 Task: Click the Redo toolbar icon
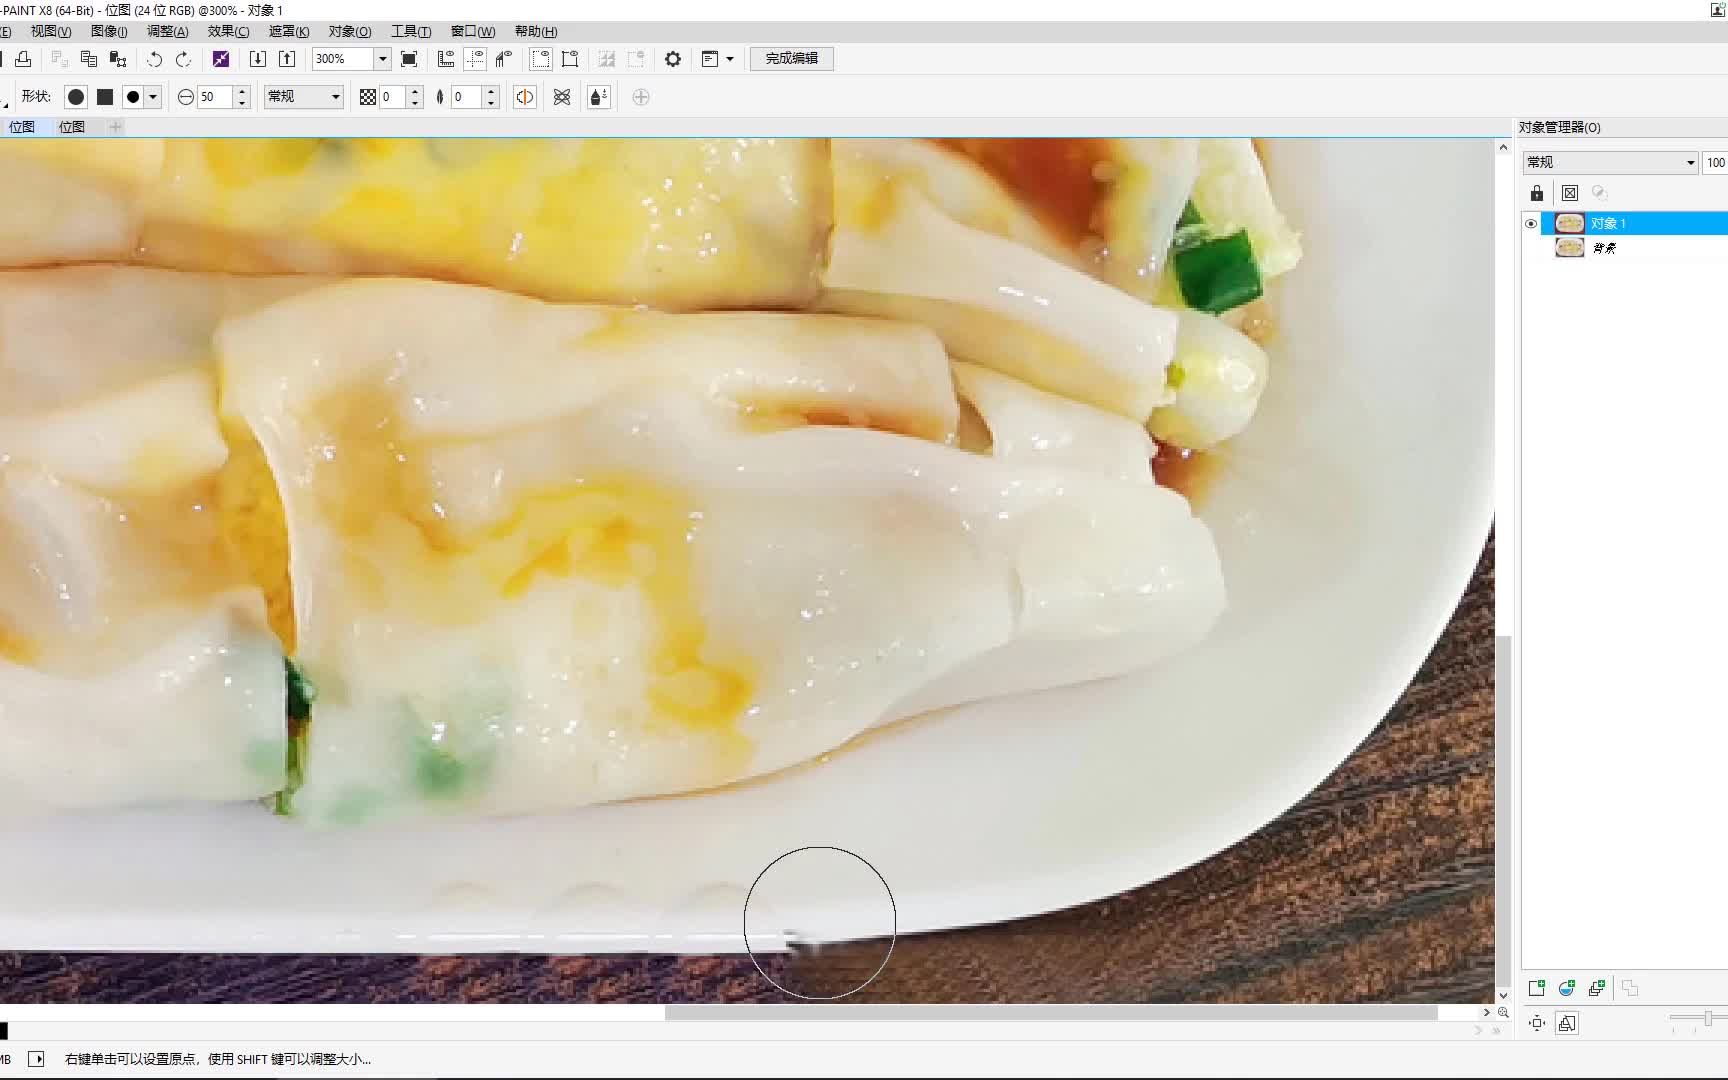click(183, 59)
